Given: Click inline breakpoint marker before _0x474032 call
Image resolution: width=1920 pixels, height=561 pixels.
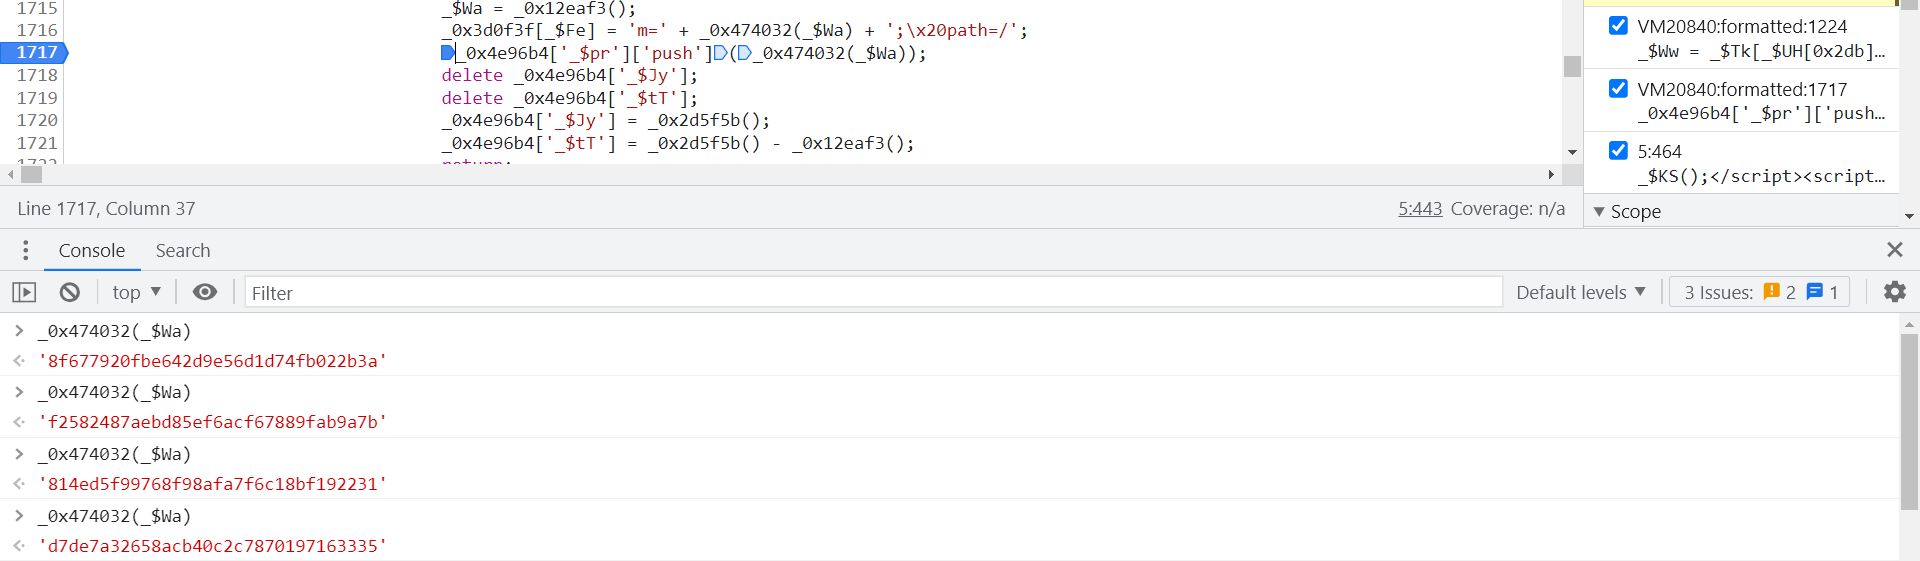Looking at the screenshot, I should (744, 53).
